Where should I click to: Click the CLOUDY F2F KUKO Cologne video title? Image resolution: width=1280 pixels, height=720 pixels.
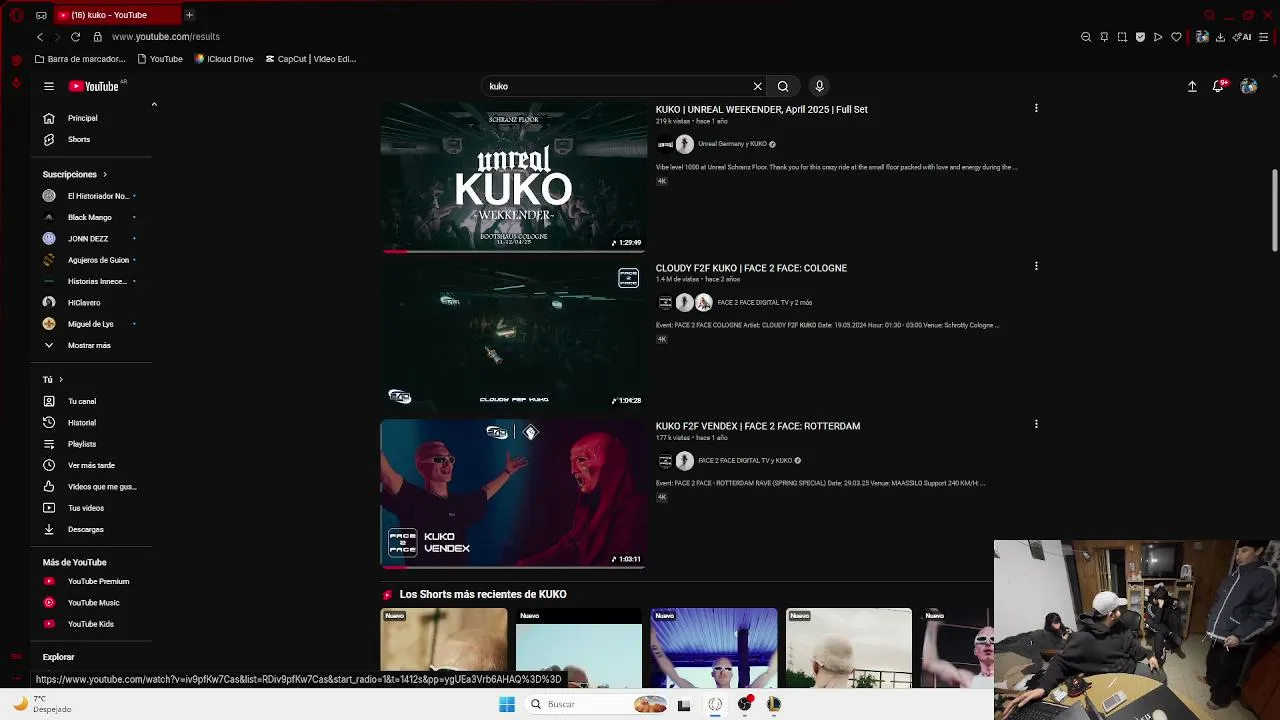click(x=751, y=268)
